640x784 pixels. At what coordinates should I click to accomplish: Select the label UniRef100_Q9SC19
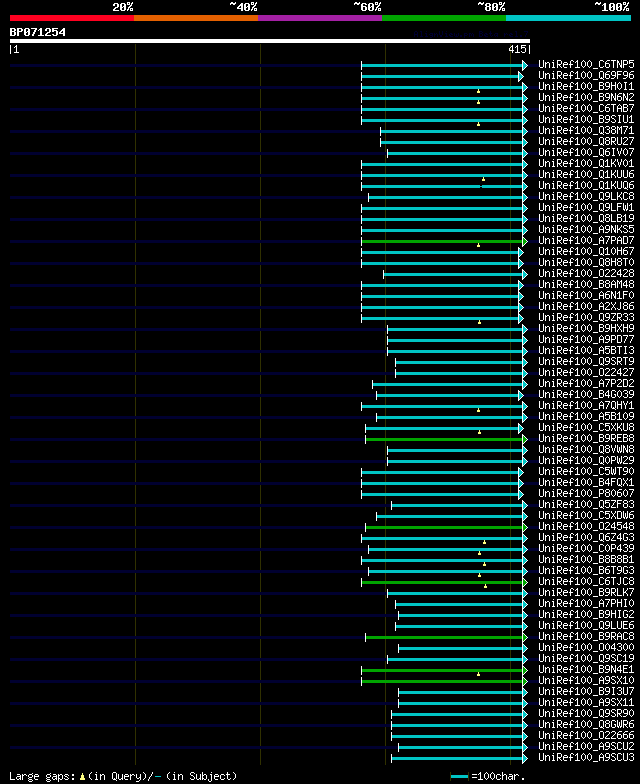pyautogui.click(x=586, y=658)
